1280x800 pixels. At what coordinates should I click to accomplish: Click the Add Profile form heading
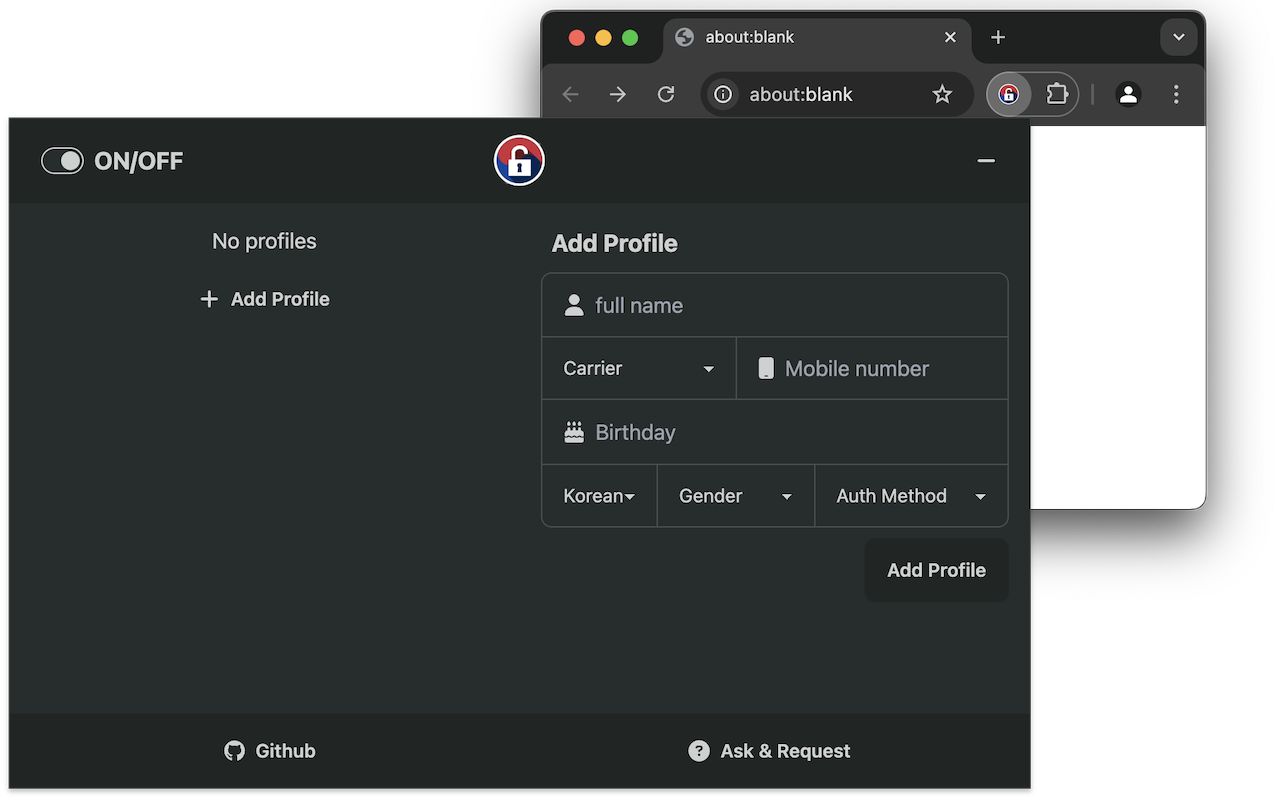tap(614, 243)
